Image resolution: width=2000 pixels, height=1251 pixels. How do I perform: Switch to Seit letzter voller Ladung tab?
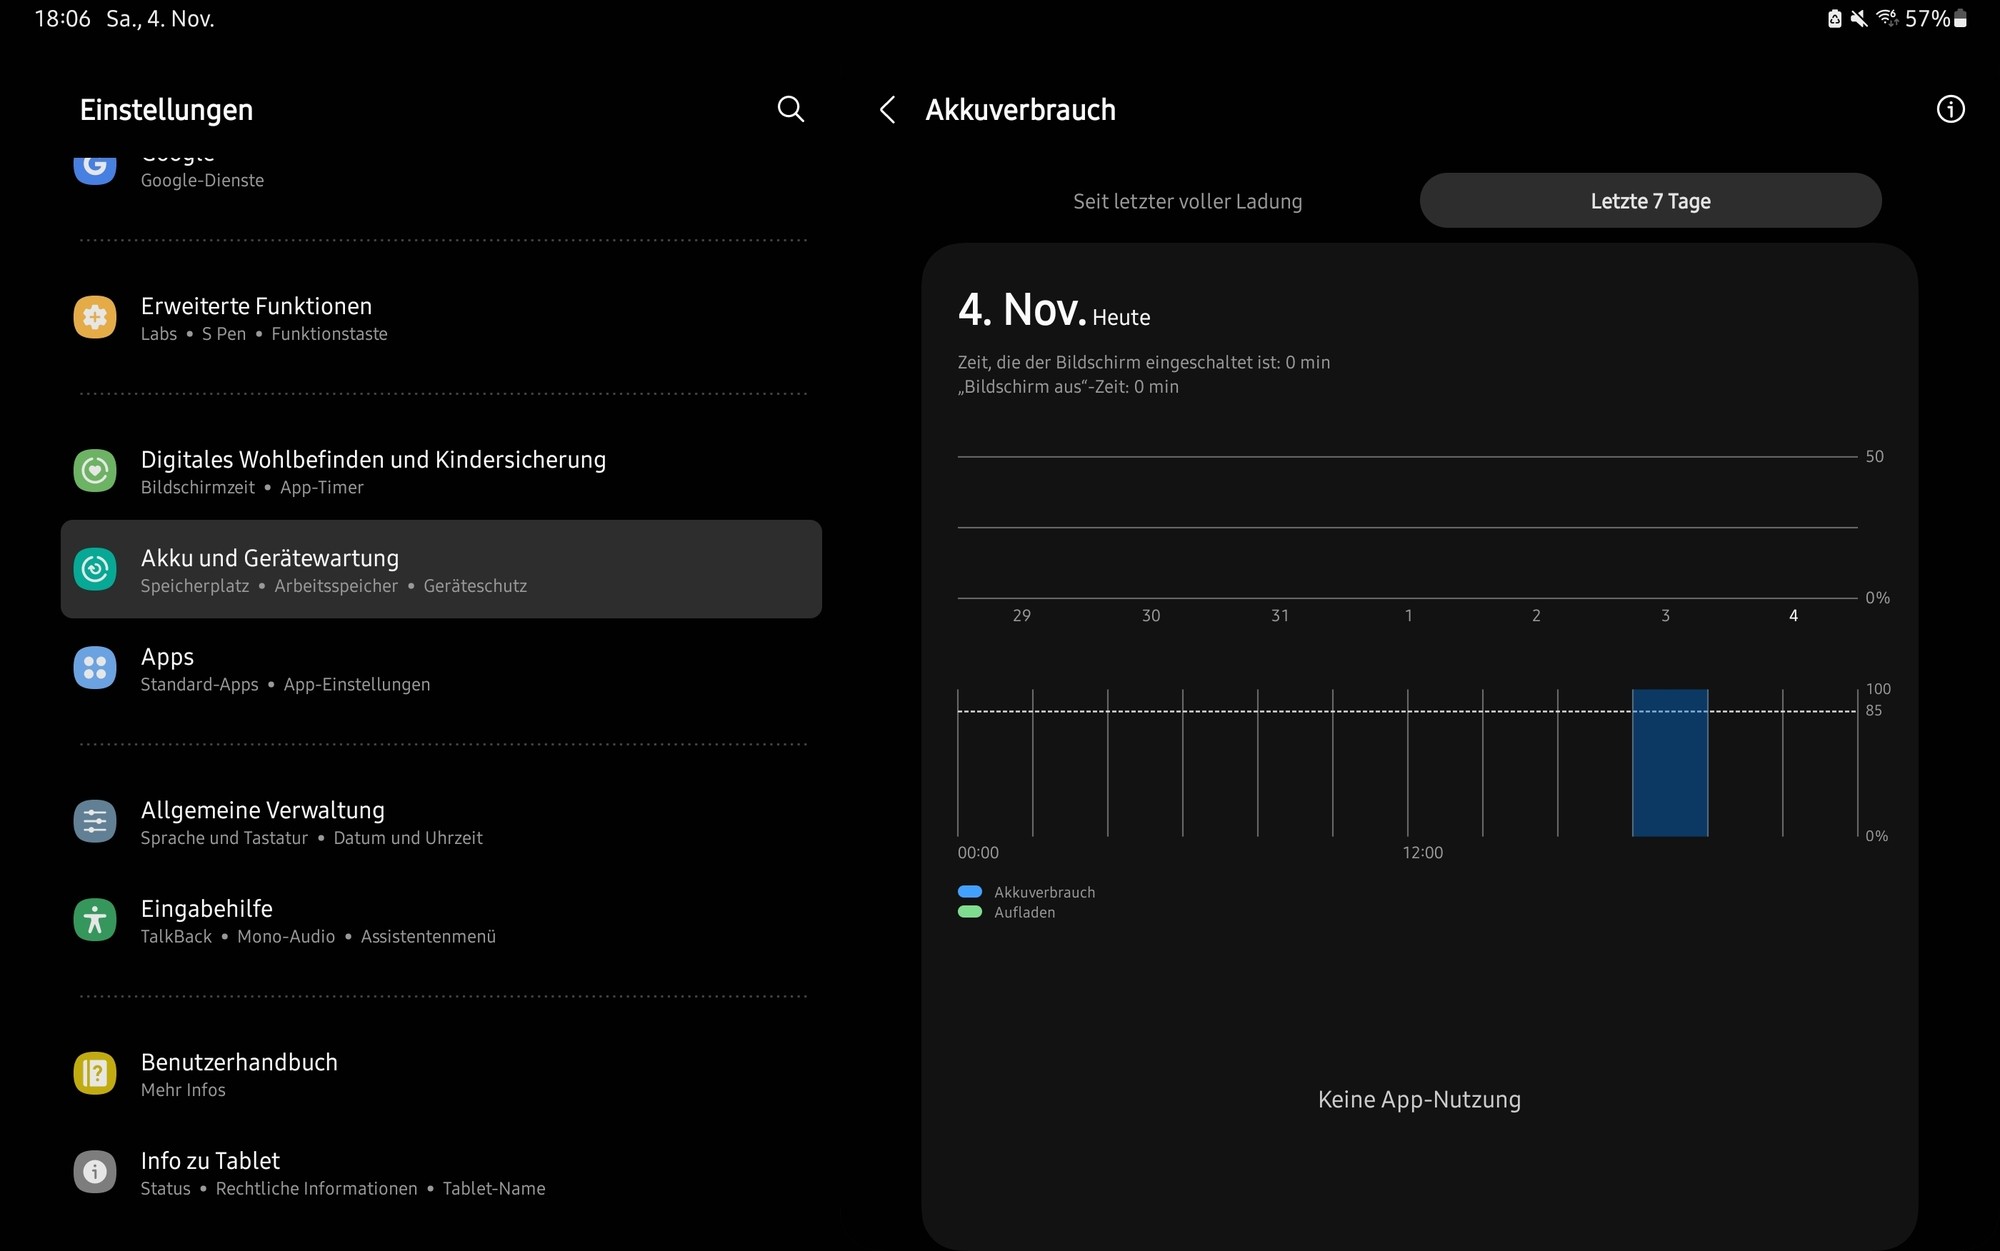click(1187, 201)
